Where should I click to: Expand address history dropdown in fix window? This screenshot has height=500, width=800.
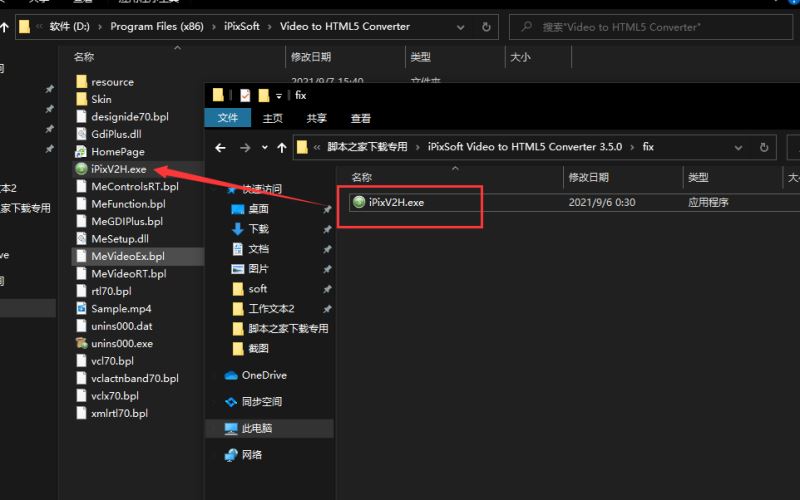[738, 147]
